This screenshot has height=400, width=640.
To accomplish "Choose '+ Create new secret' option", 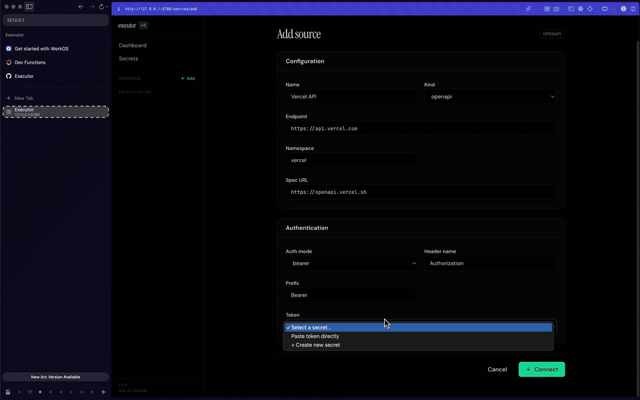I will tap(418, 345).
